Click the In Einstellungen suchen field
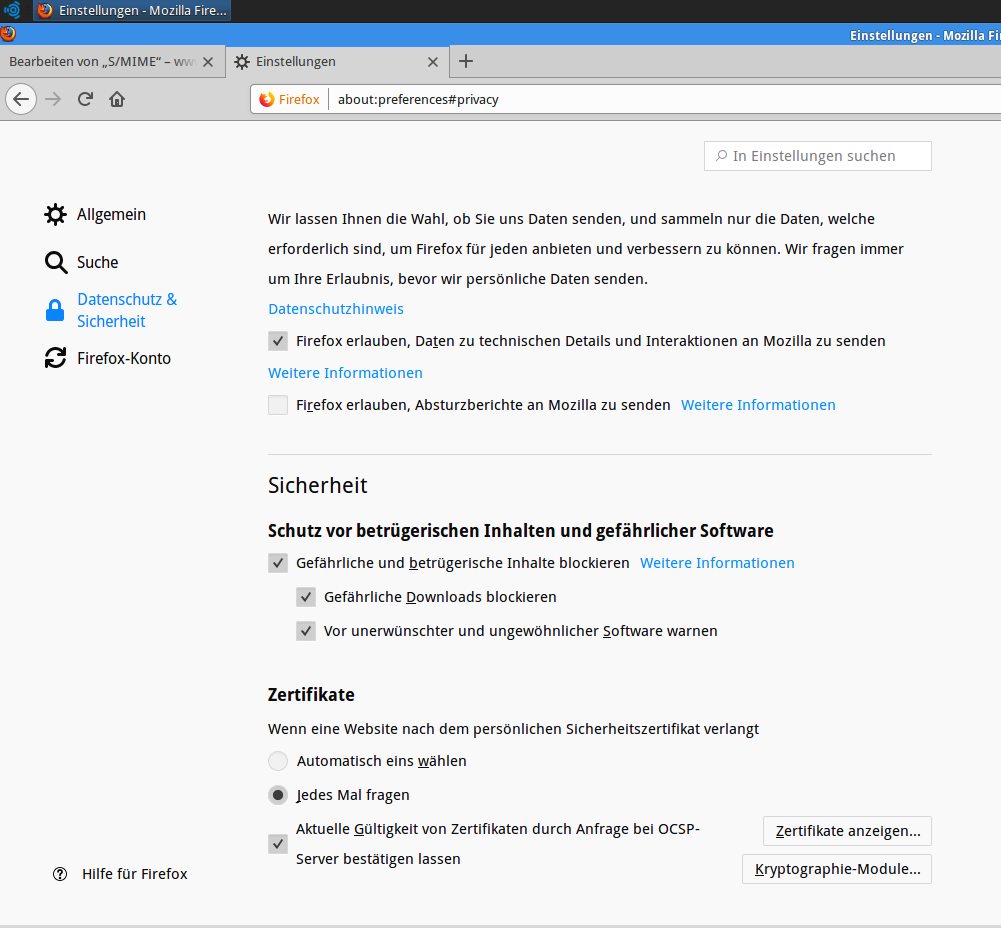 817,156
